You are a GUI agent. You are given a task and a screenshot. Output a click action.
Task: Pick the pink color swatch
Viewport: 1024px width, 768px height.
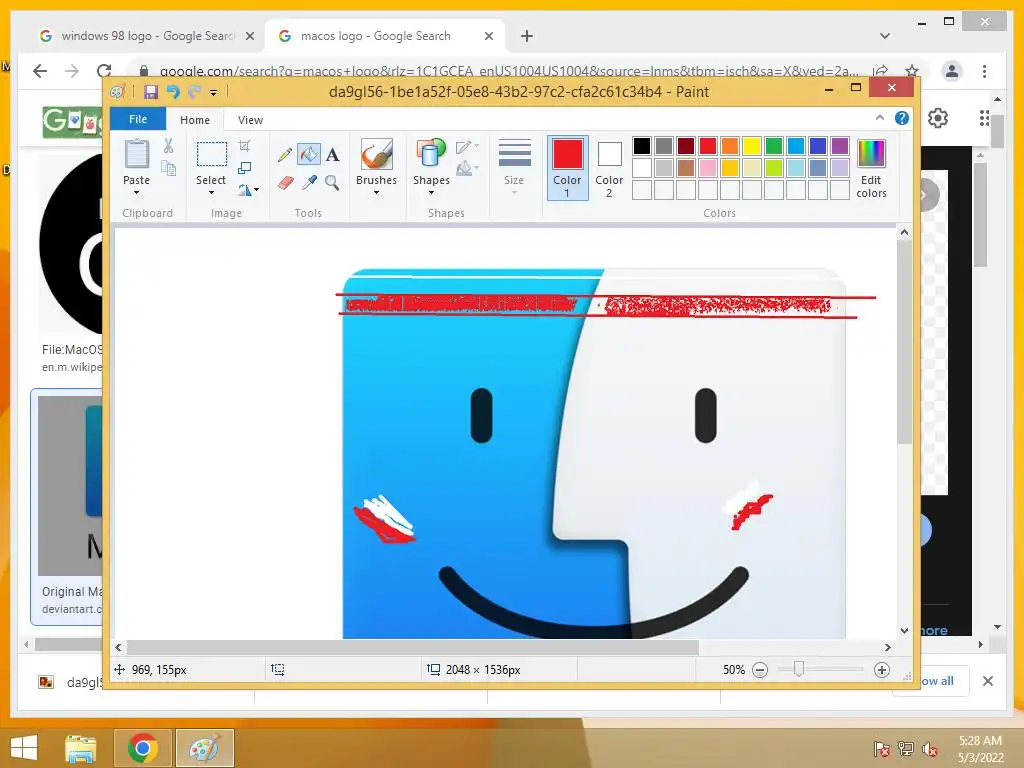click(708, 168)
